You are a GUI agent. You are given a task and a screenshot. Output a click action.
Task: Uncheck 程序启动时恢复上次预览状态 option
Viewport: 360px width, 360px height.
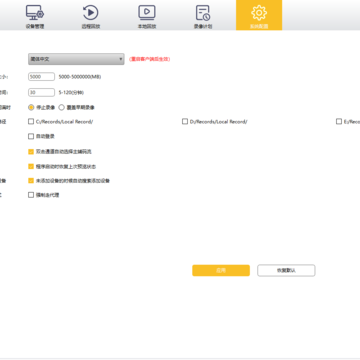(x=31, y=166)
